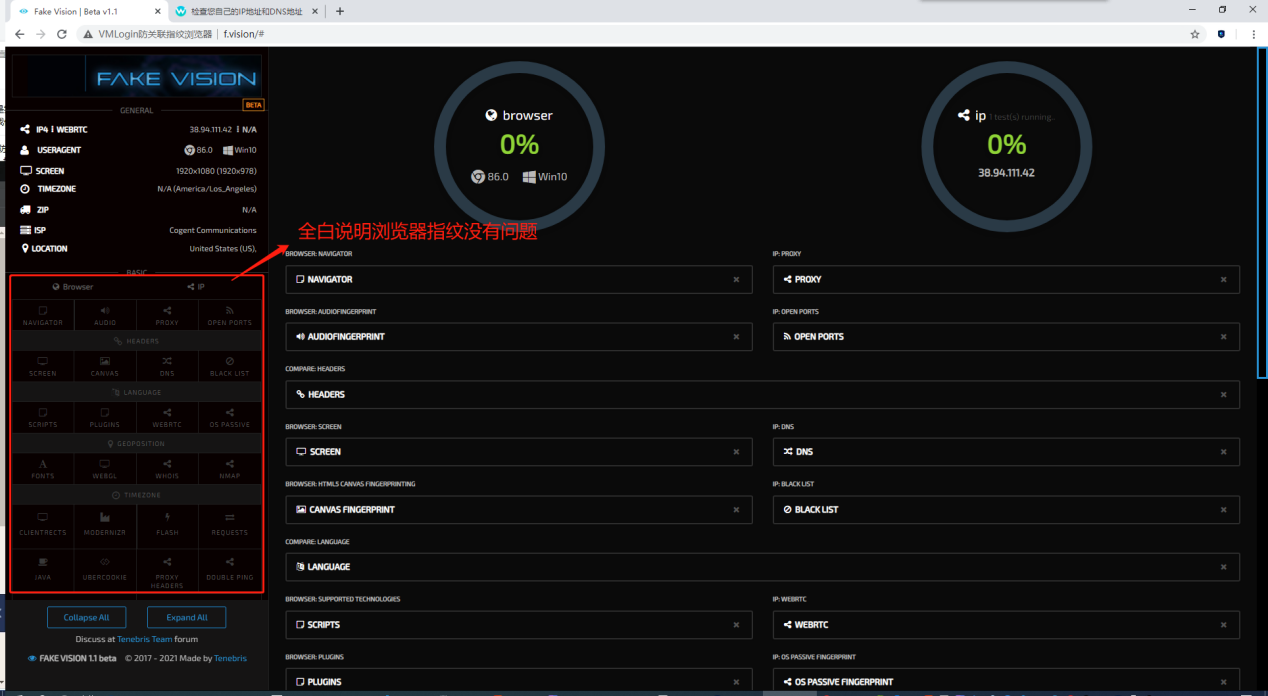Close the NAVIGATOR panel with its X

736,280
